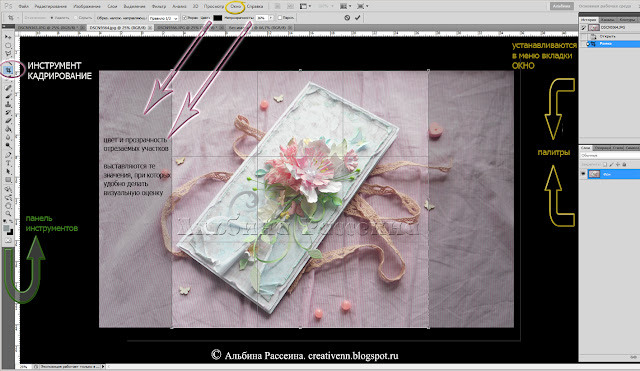The height and width of the screenshot is (371, 640).
Task: Open status bar info arrow menu
Action: [x=103, y=367]
